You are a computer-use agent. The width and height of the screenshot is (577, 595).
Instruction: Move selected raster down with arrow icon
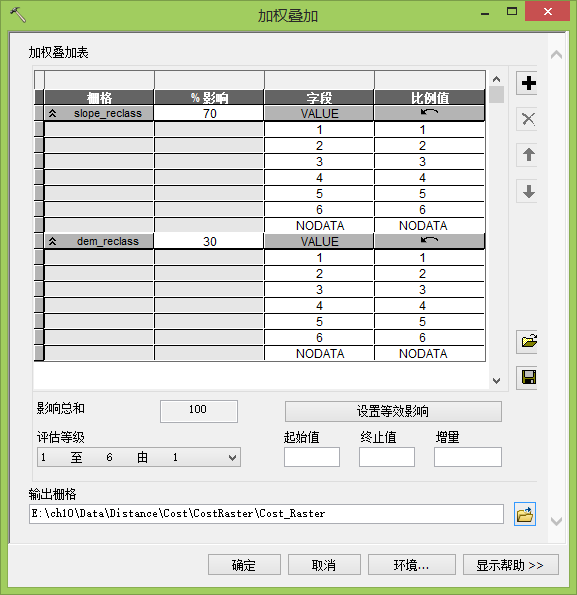(528, 191)
